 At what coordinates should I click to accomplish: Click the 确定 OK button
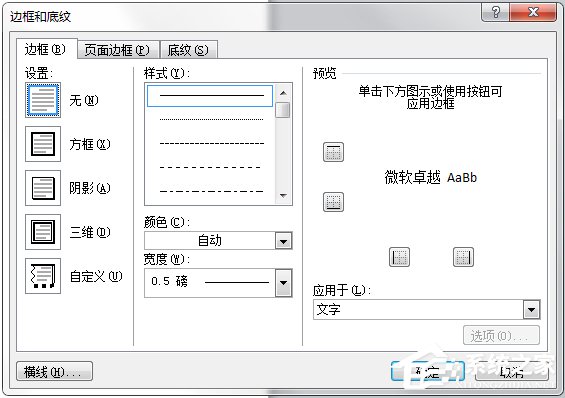(x=427, y=371)
